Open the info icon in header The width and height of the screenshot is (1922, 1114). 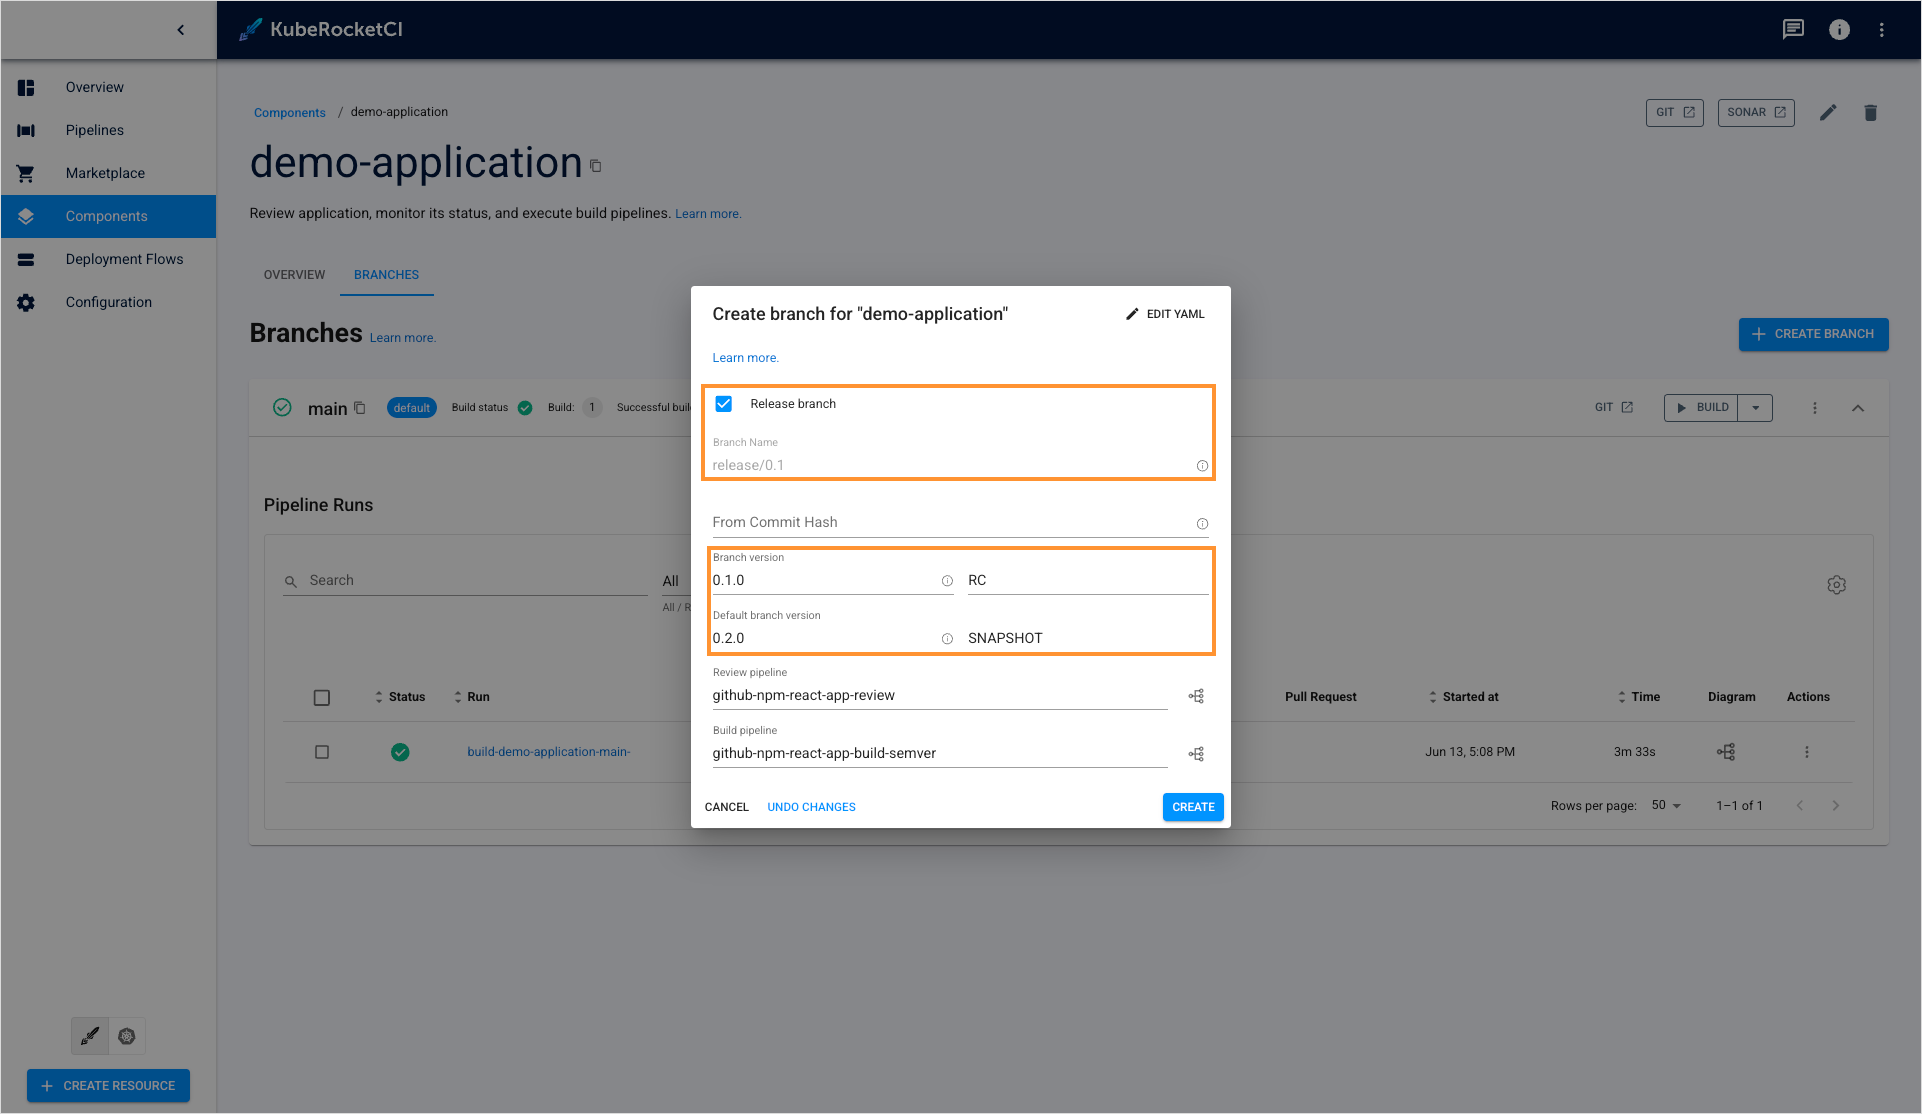click(x=1839, y=30)
